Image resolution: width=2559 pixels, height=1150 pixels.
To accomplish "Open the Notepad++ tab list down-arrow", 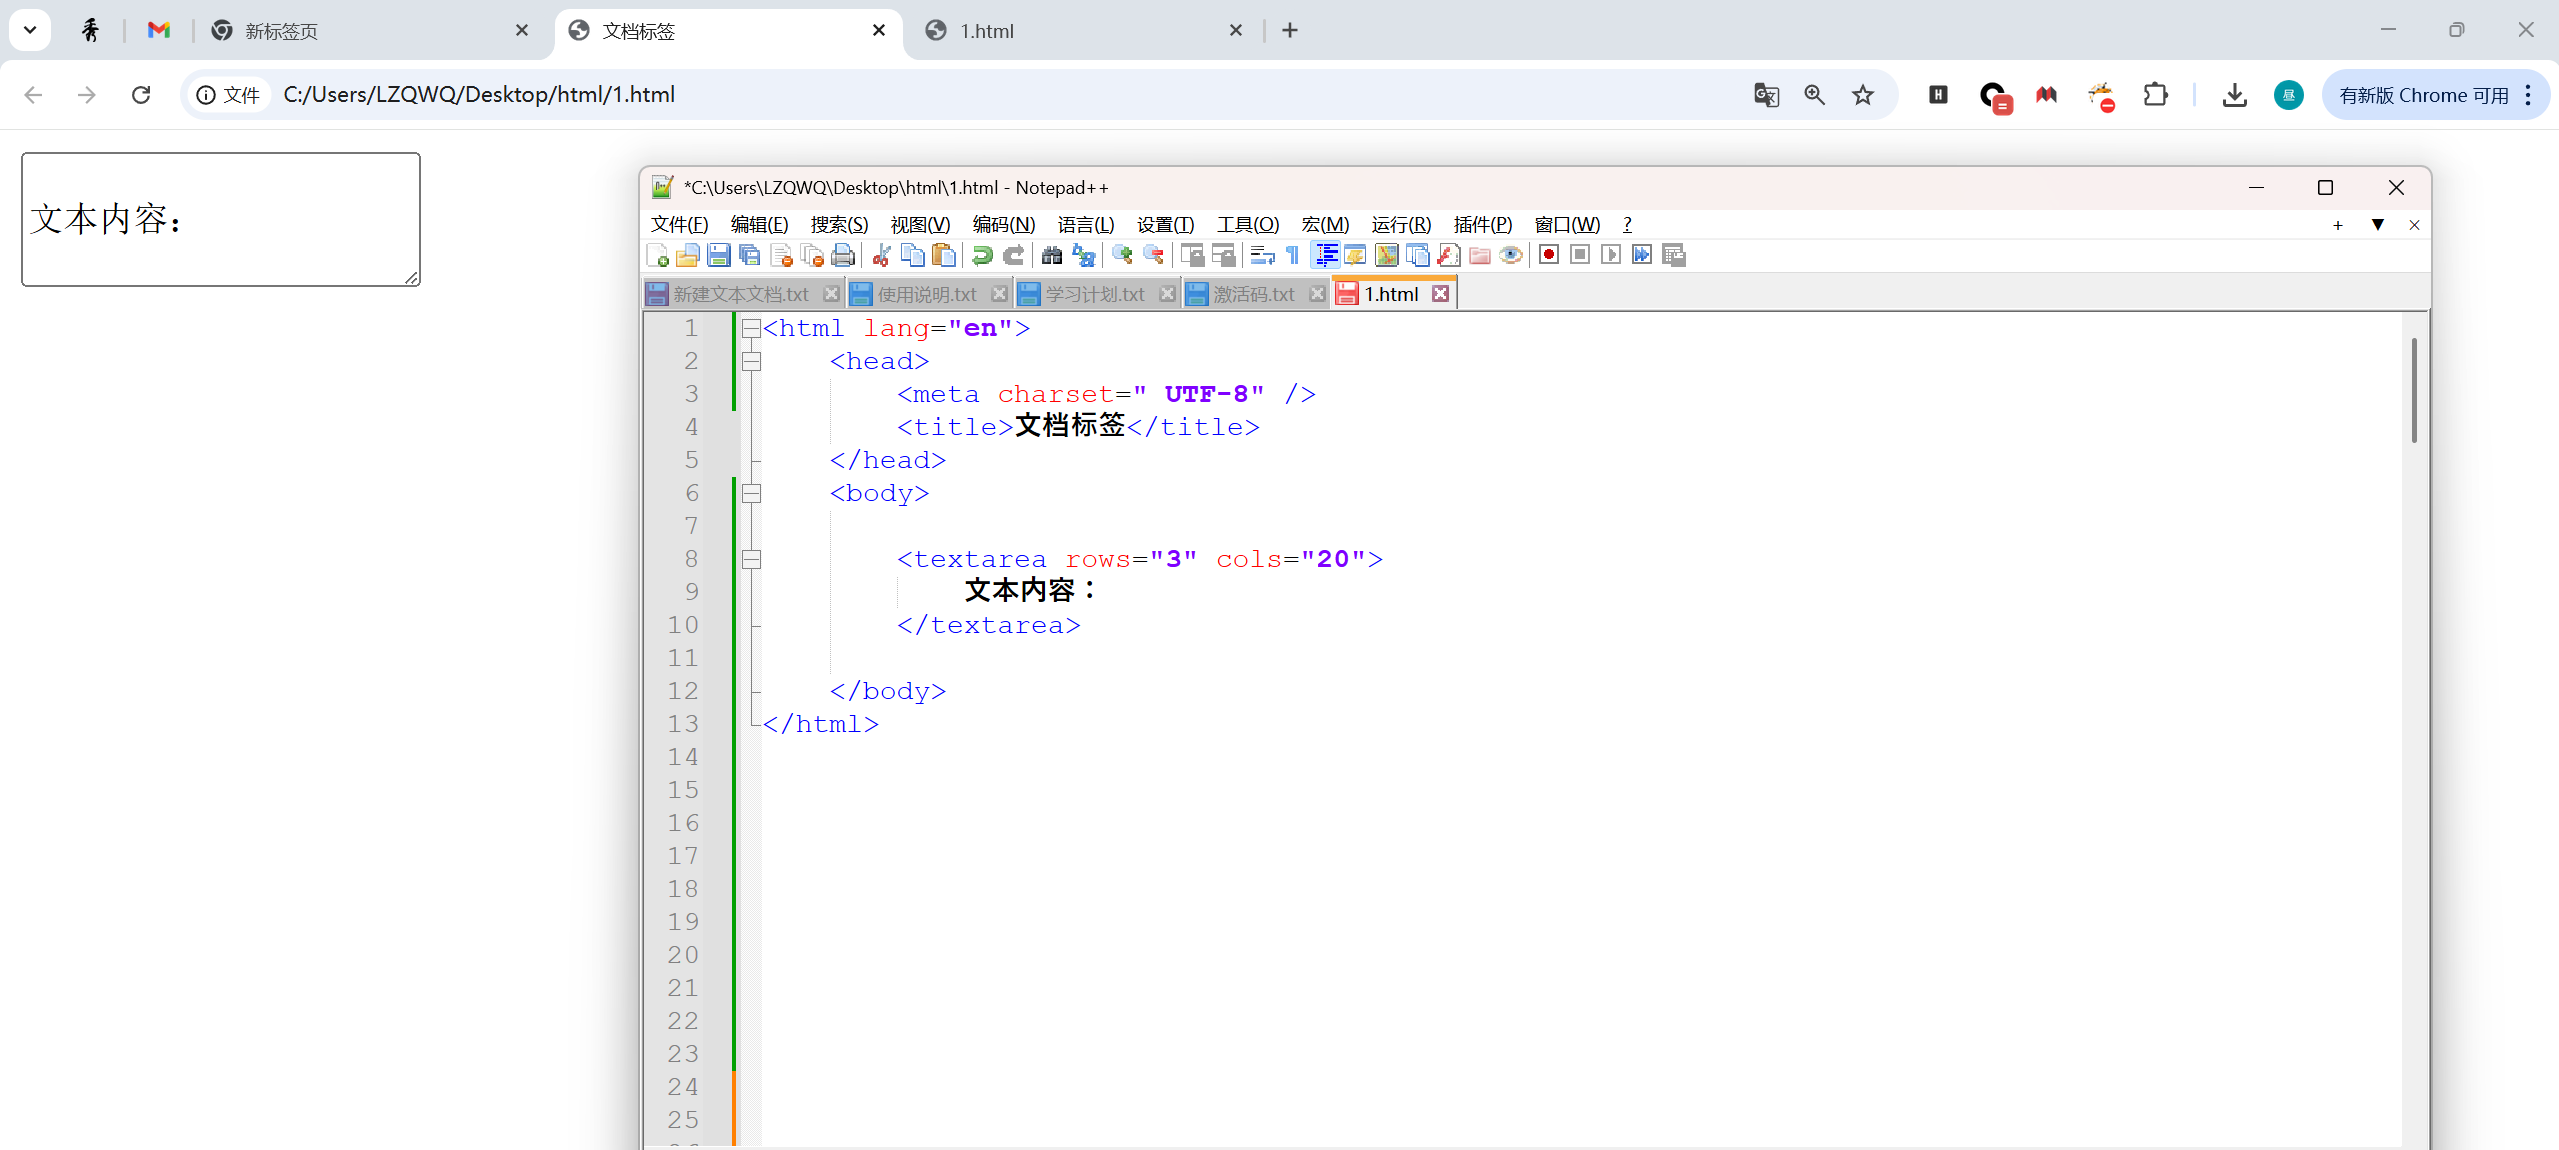I will (x=2378, y=225).
